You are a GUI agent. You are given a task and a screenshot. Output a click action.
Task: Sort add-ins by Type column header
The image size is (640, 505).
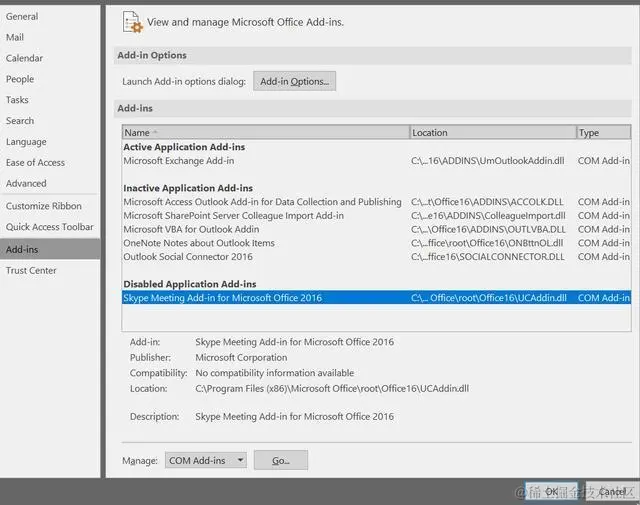tap(604, 133)
